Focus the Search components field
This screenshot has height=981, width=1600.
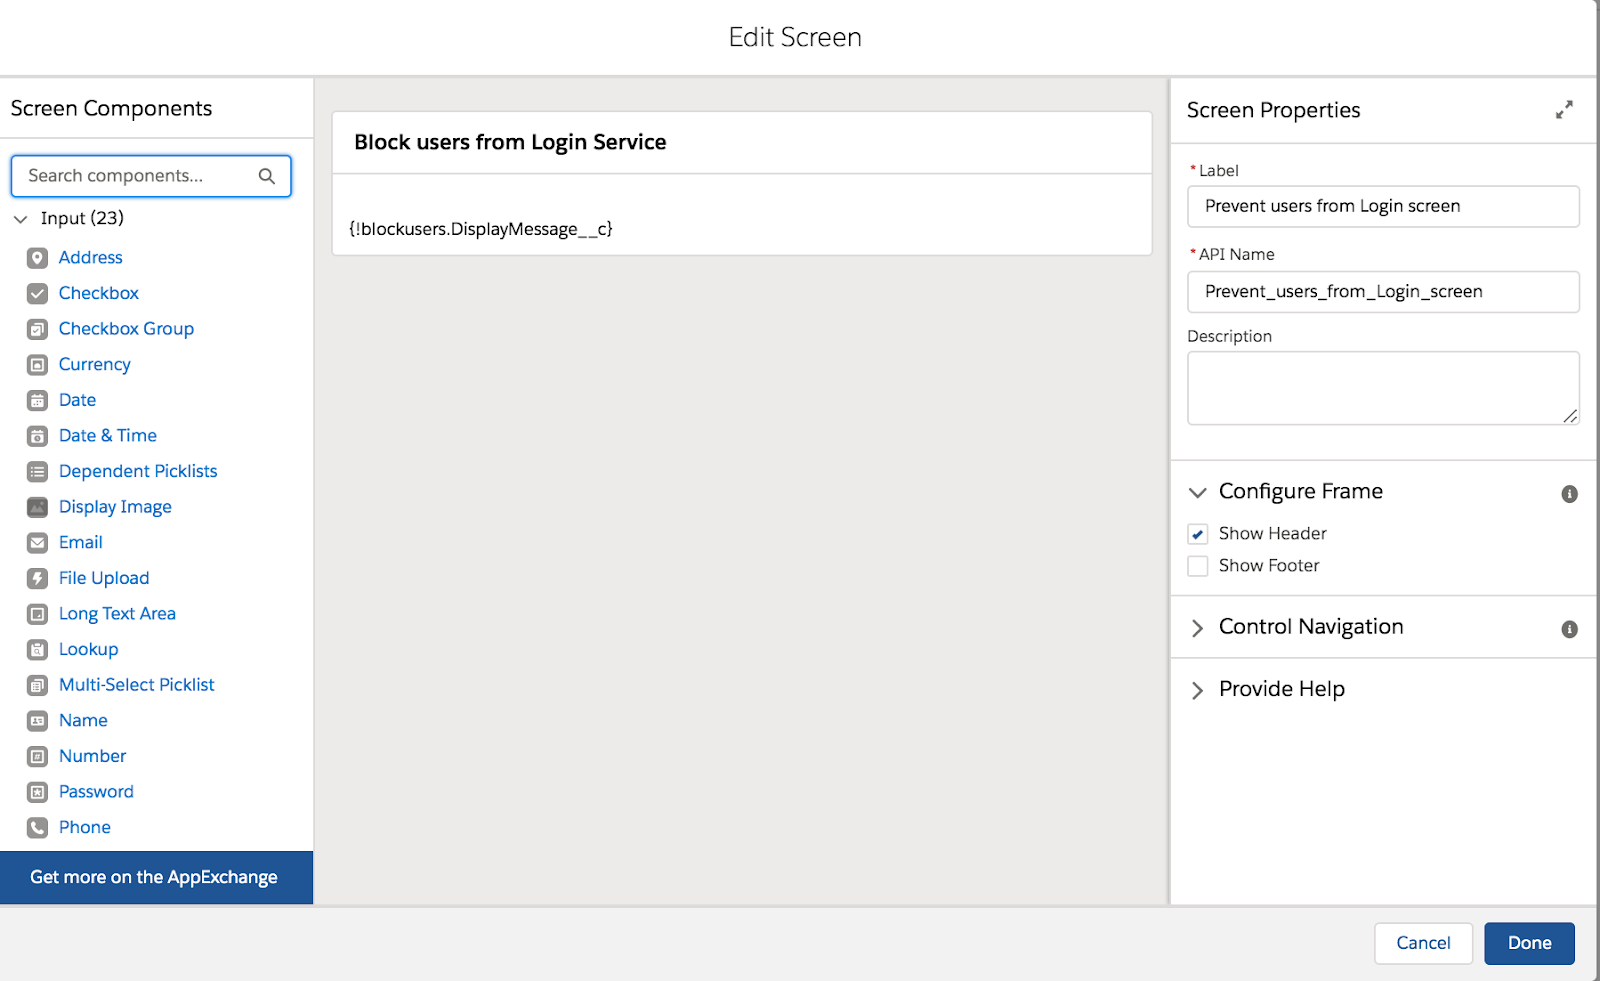pos(151,176)
